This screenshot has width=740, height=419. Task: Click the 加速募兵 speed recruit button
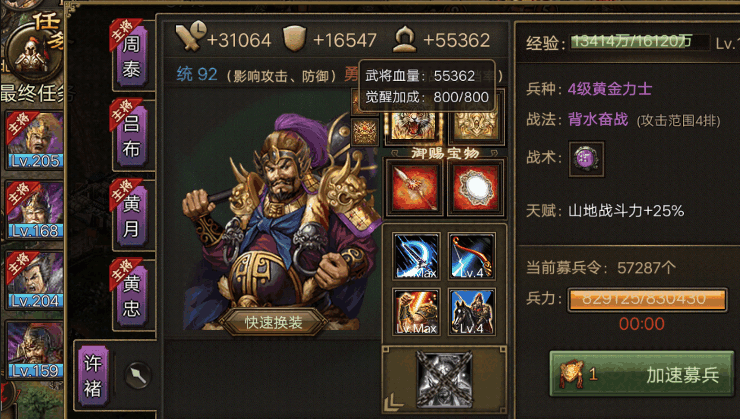point(642,374)
